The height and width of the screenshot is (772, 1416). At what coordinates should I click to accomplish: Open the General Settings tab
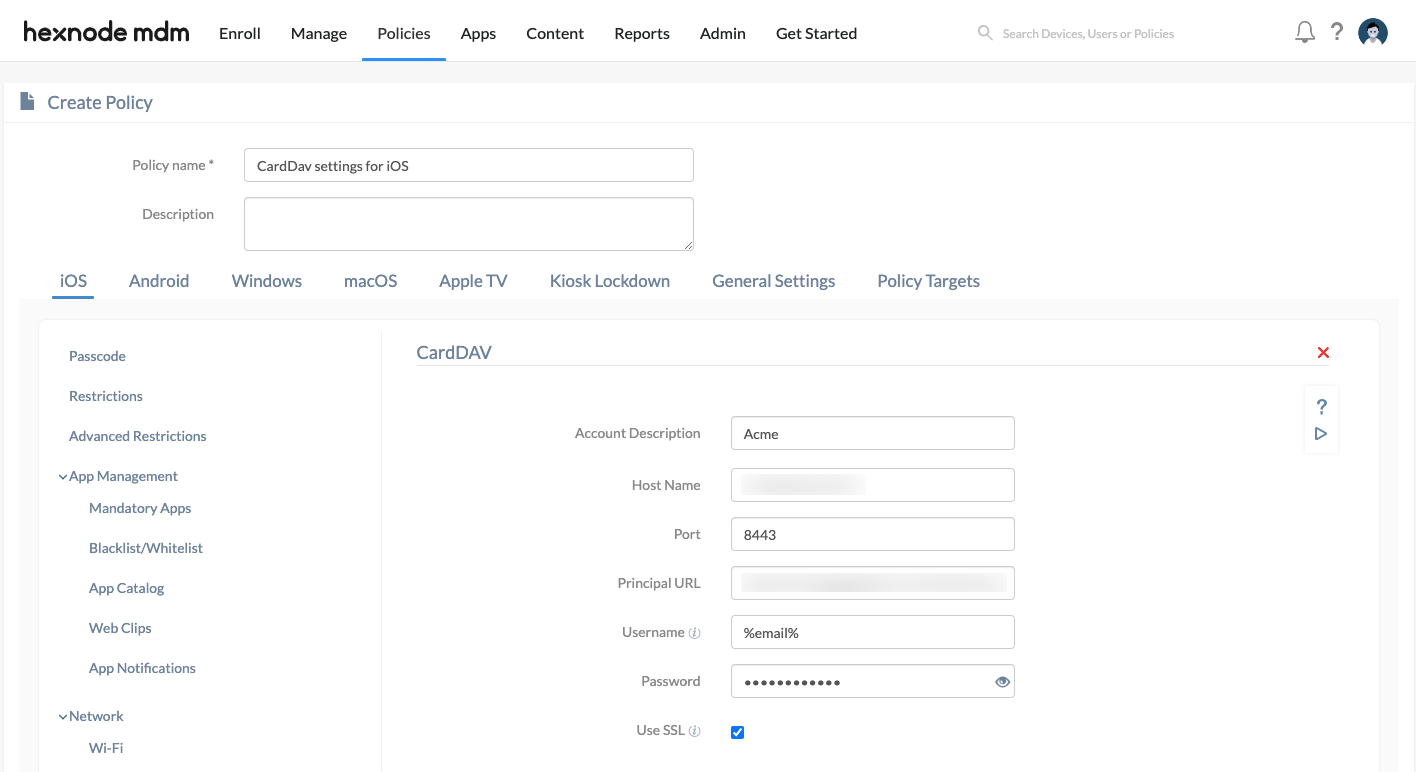(774, 281)
